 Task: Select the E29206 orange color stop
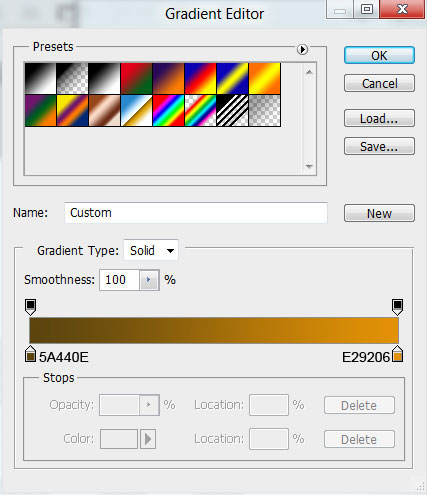click(x=397, y=354)
